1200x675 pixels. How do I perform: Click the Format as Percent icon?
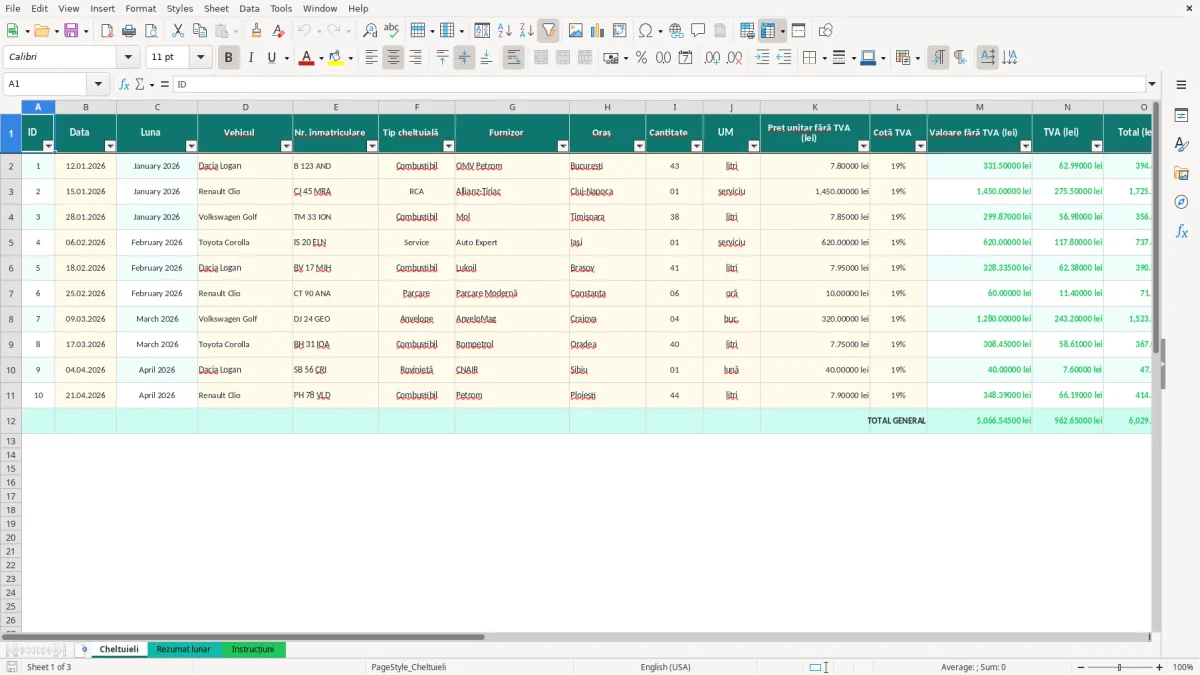[642, 58]
